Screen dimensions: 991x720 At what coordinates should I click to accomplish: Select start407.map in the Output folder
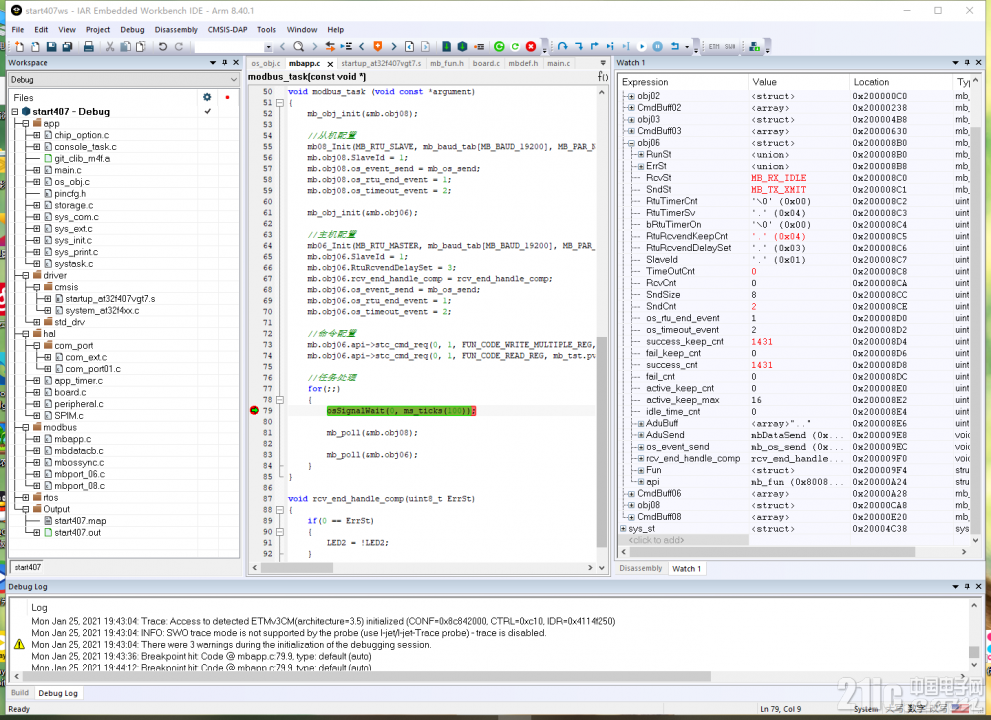pos(80,522)
